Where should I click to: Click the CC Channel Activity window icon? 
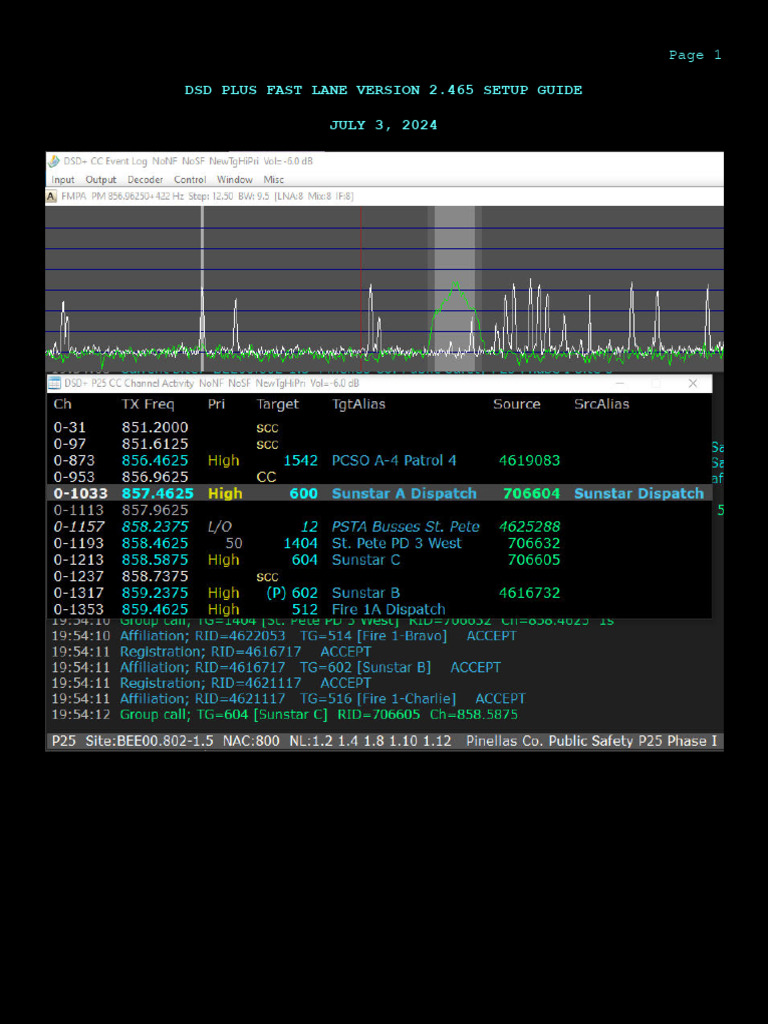pyautogui.click(x=54, y=383)
